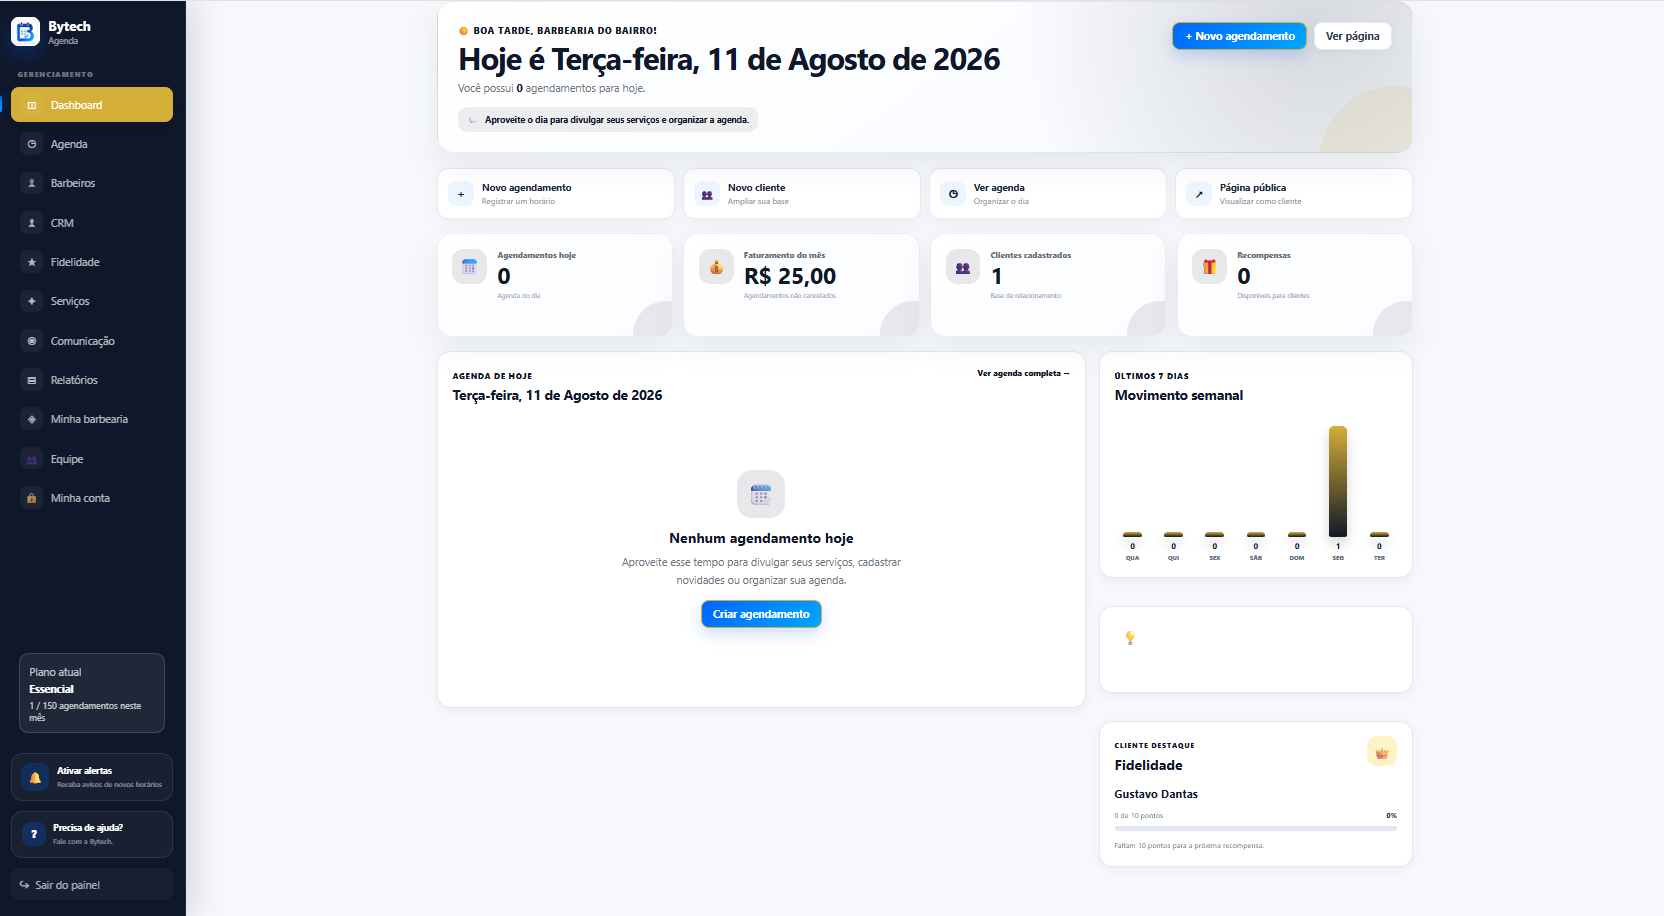Click Sair do painel to log out
This screenshot has width=1664, height=916.
point(92,885)
